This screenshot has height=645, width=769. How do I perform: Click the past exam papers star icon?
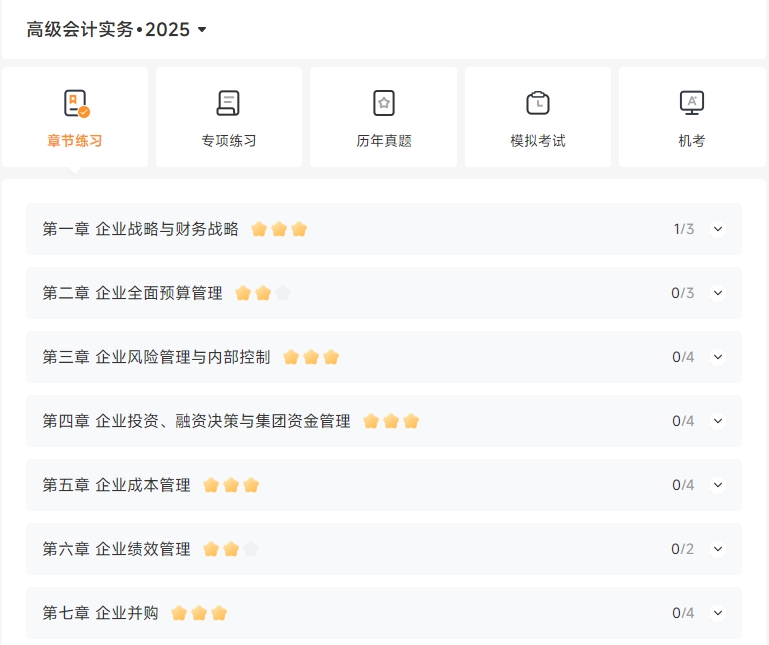(x=383, y=103)
